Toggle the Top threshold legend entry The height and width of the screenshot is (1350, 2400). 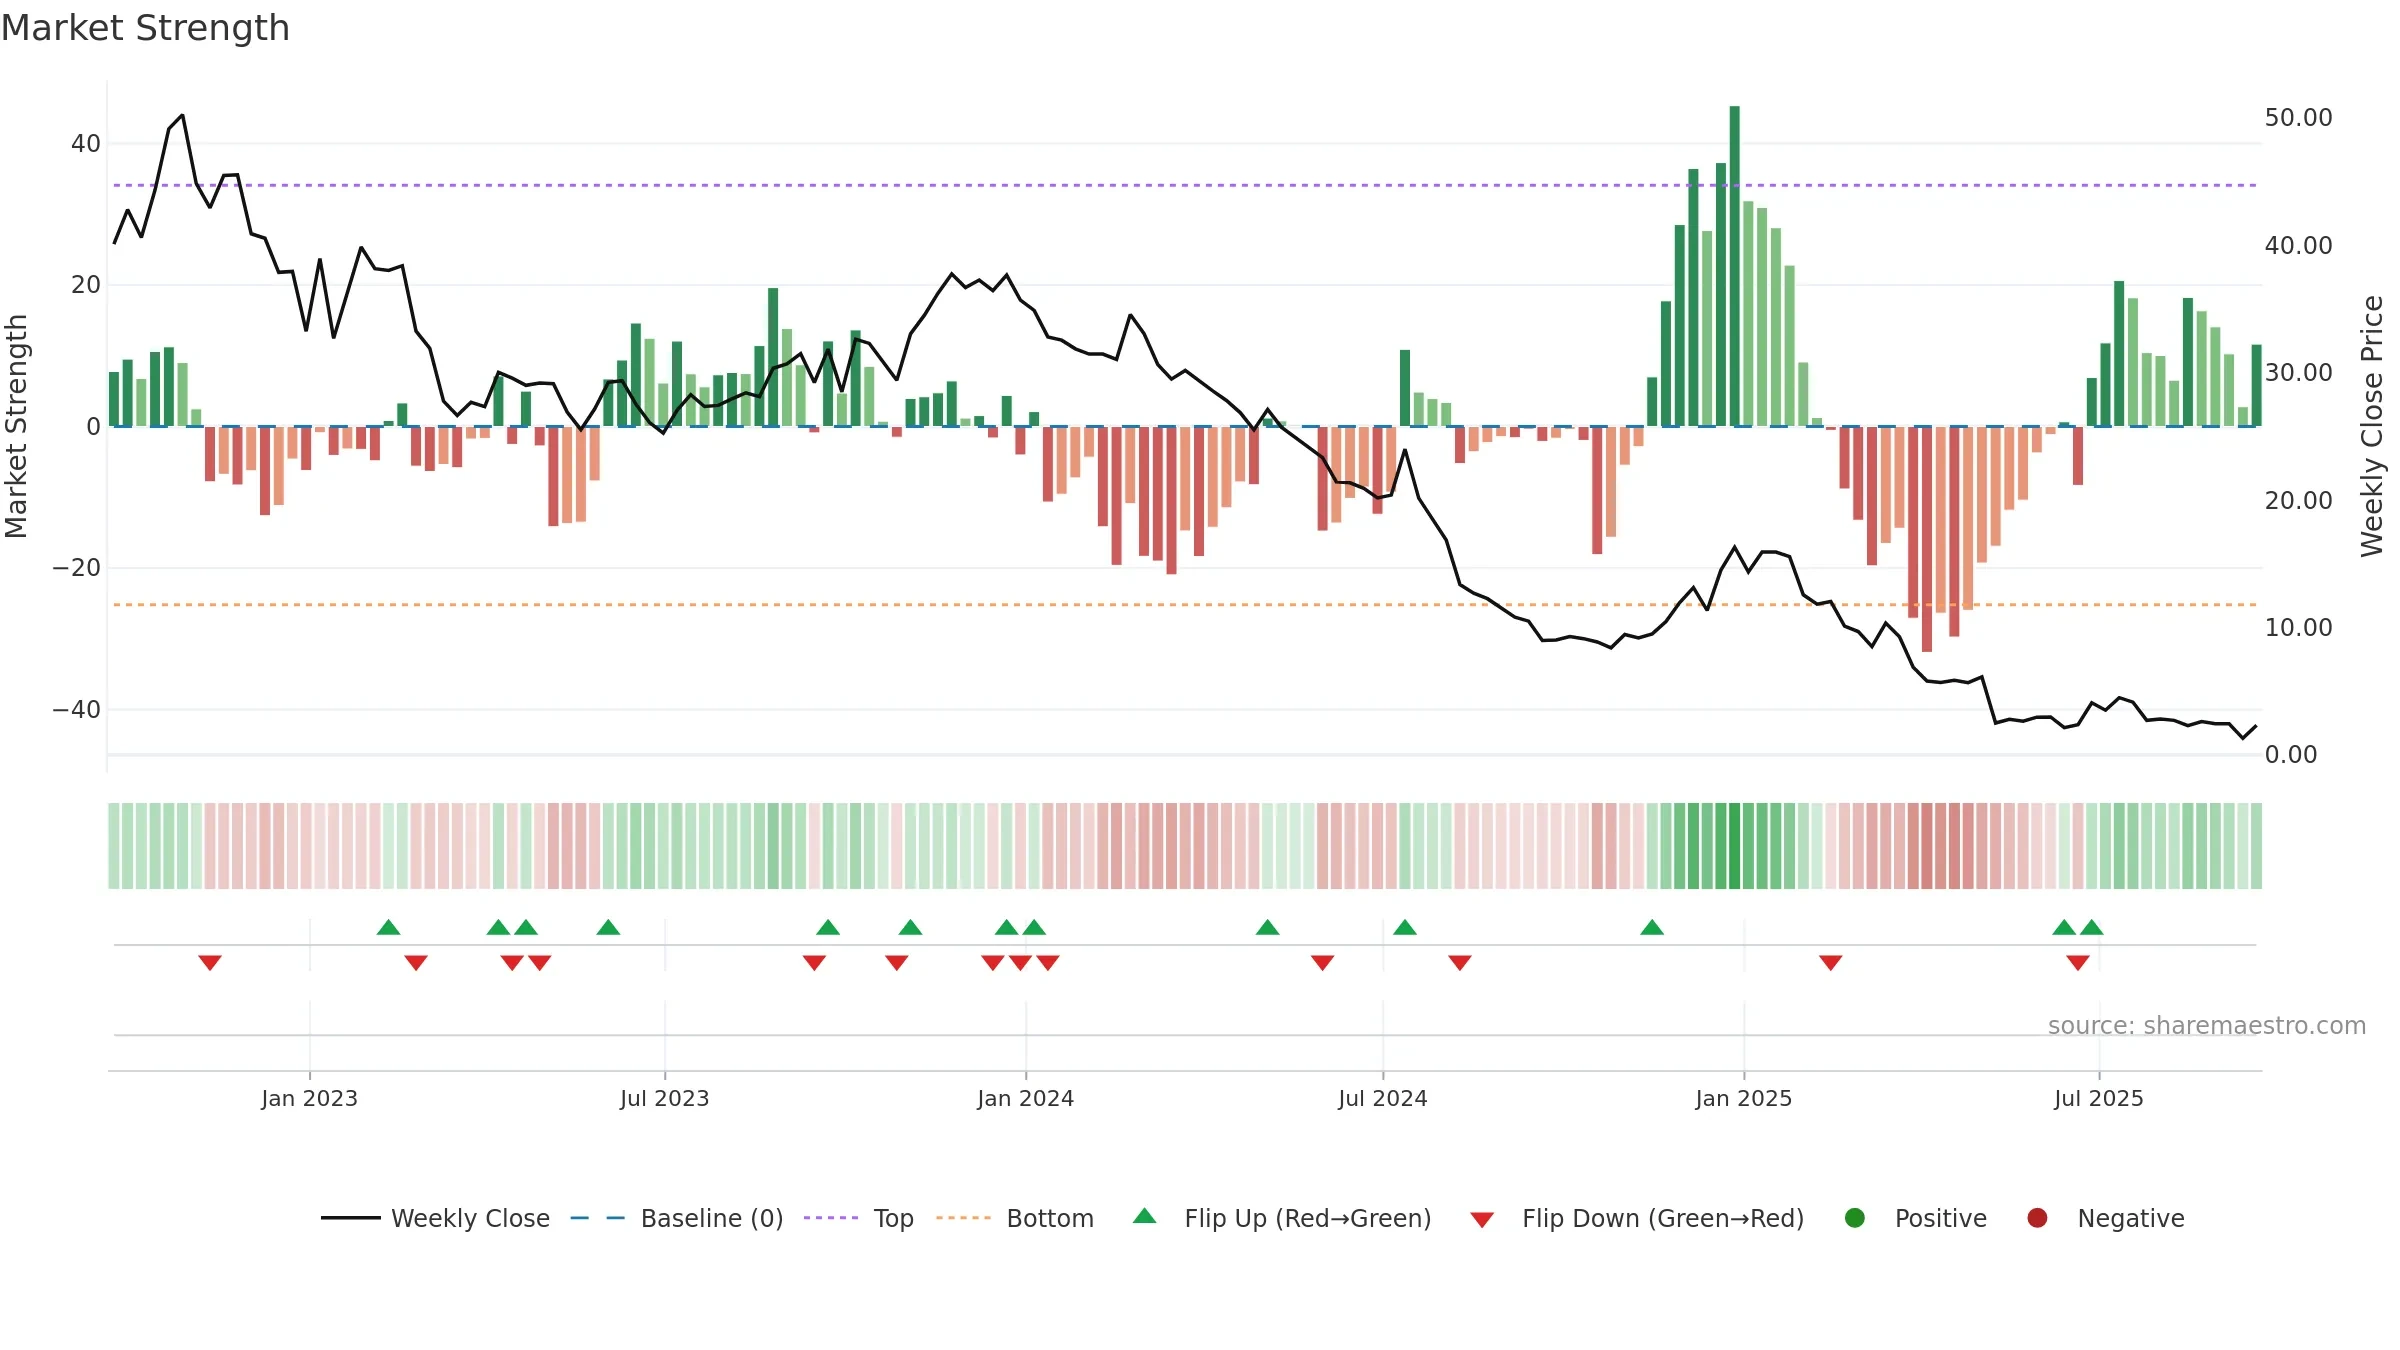coord(859,1218)
